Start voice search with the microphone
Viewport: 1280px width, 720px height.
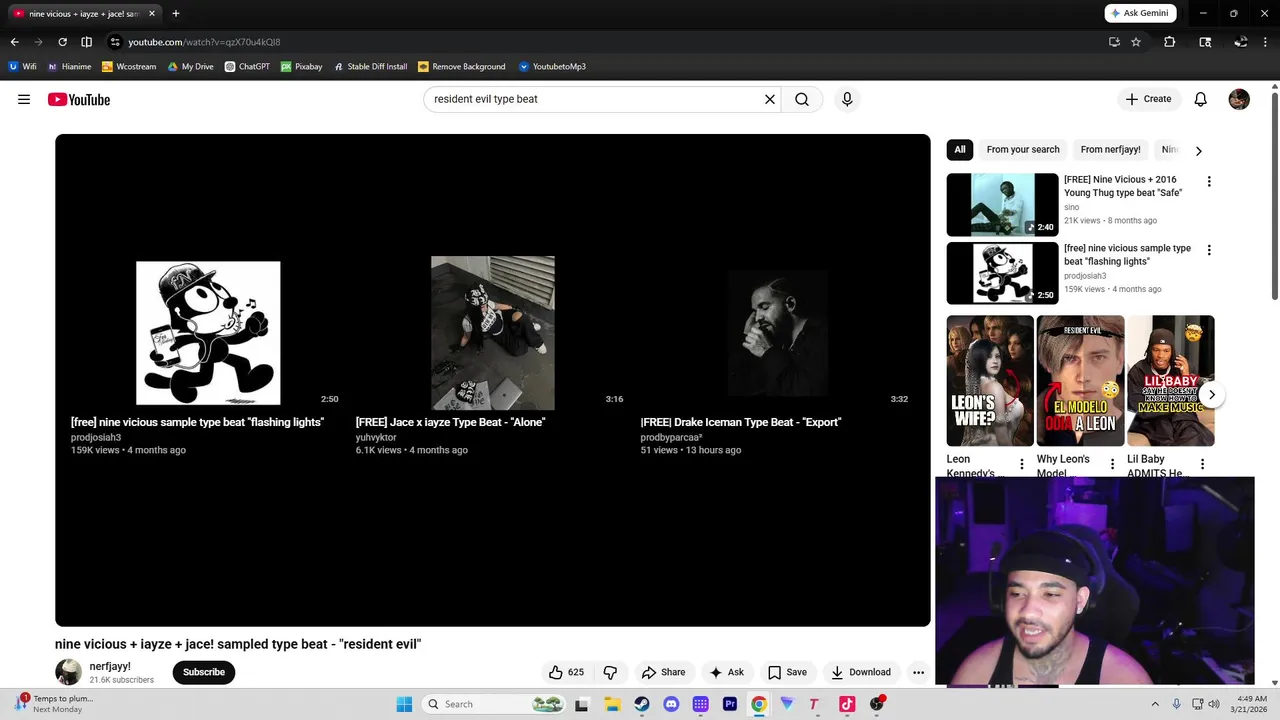[x=847, y=99]
